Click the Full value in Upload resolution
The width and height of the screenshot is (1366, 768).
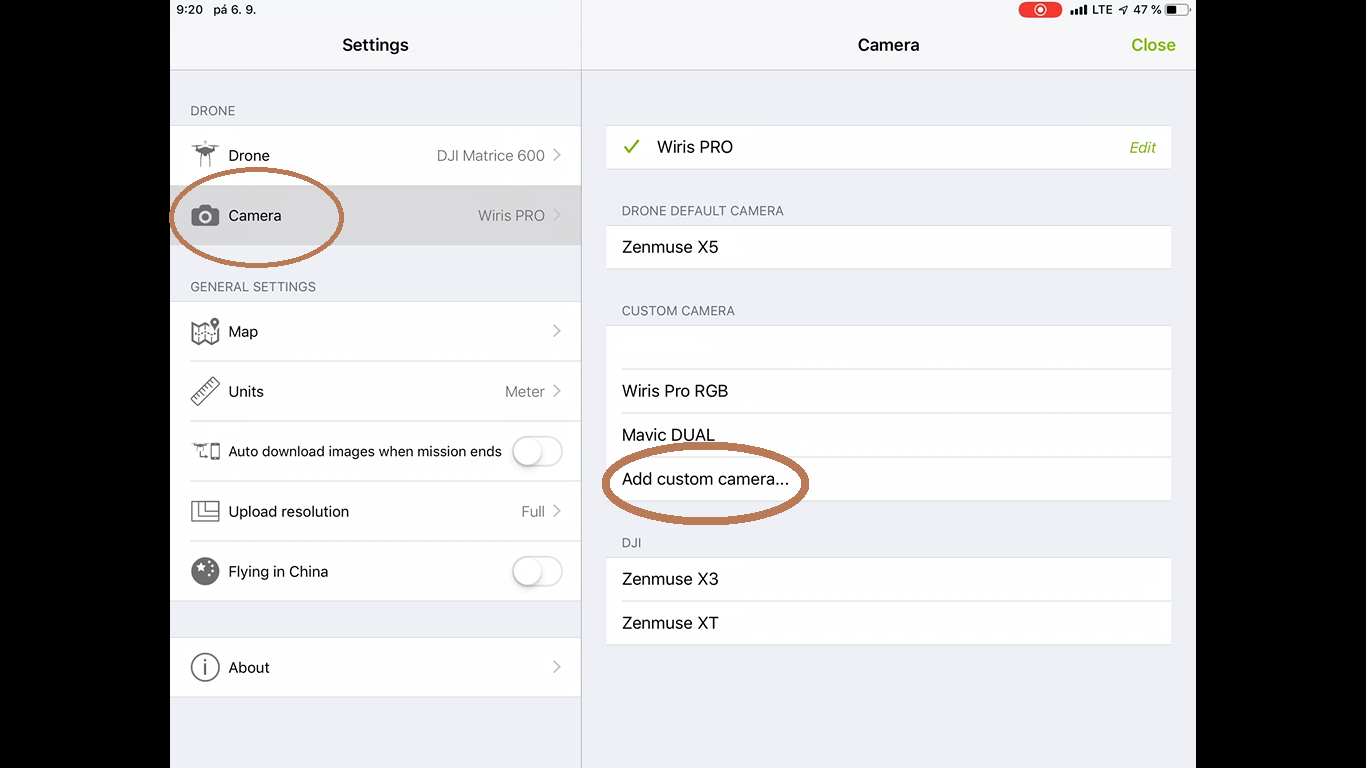pyautogui.click(x=533, y=511)
